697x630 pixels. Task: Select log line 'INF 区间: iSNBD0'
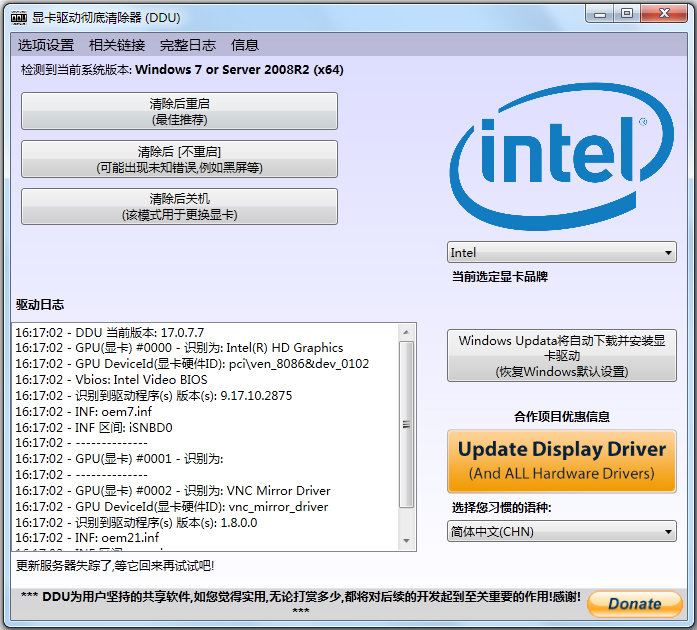click(94, 428)
